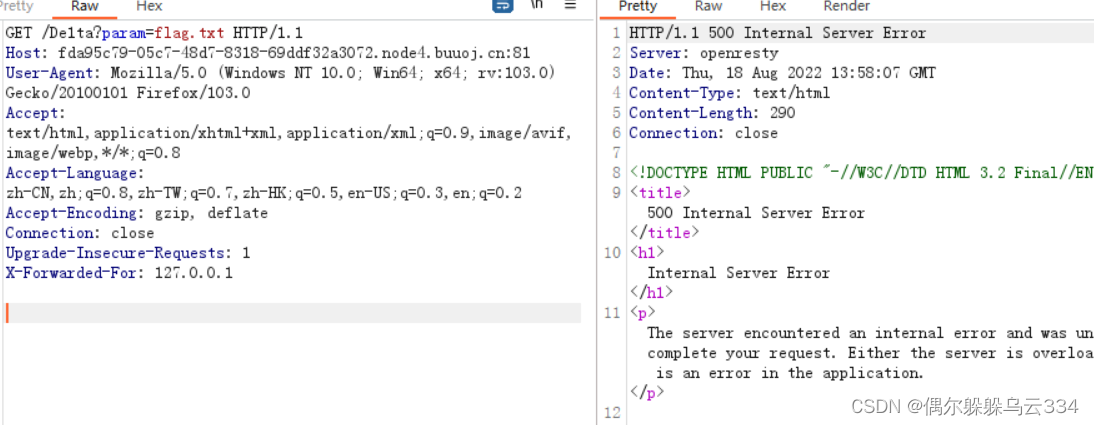Click the Content-Type: text/html response header
Screen dimensions: 1094x425
click(729, 93)
